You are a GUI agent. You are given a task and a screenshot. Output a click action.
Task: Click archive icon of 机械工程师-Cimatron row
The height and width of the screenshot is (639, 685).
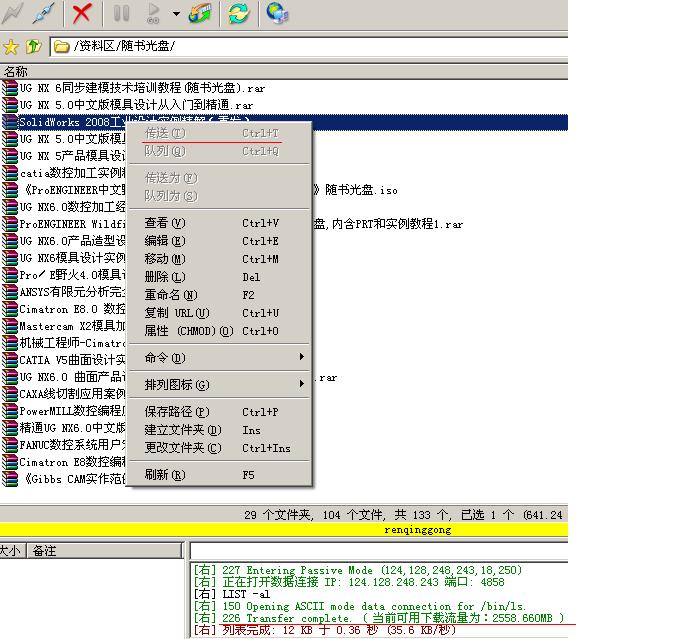10,343
